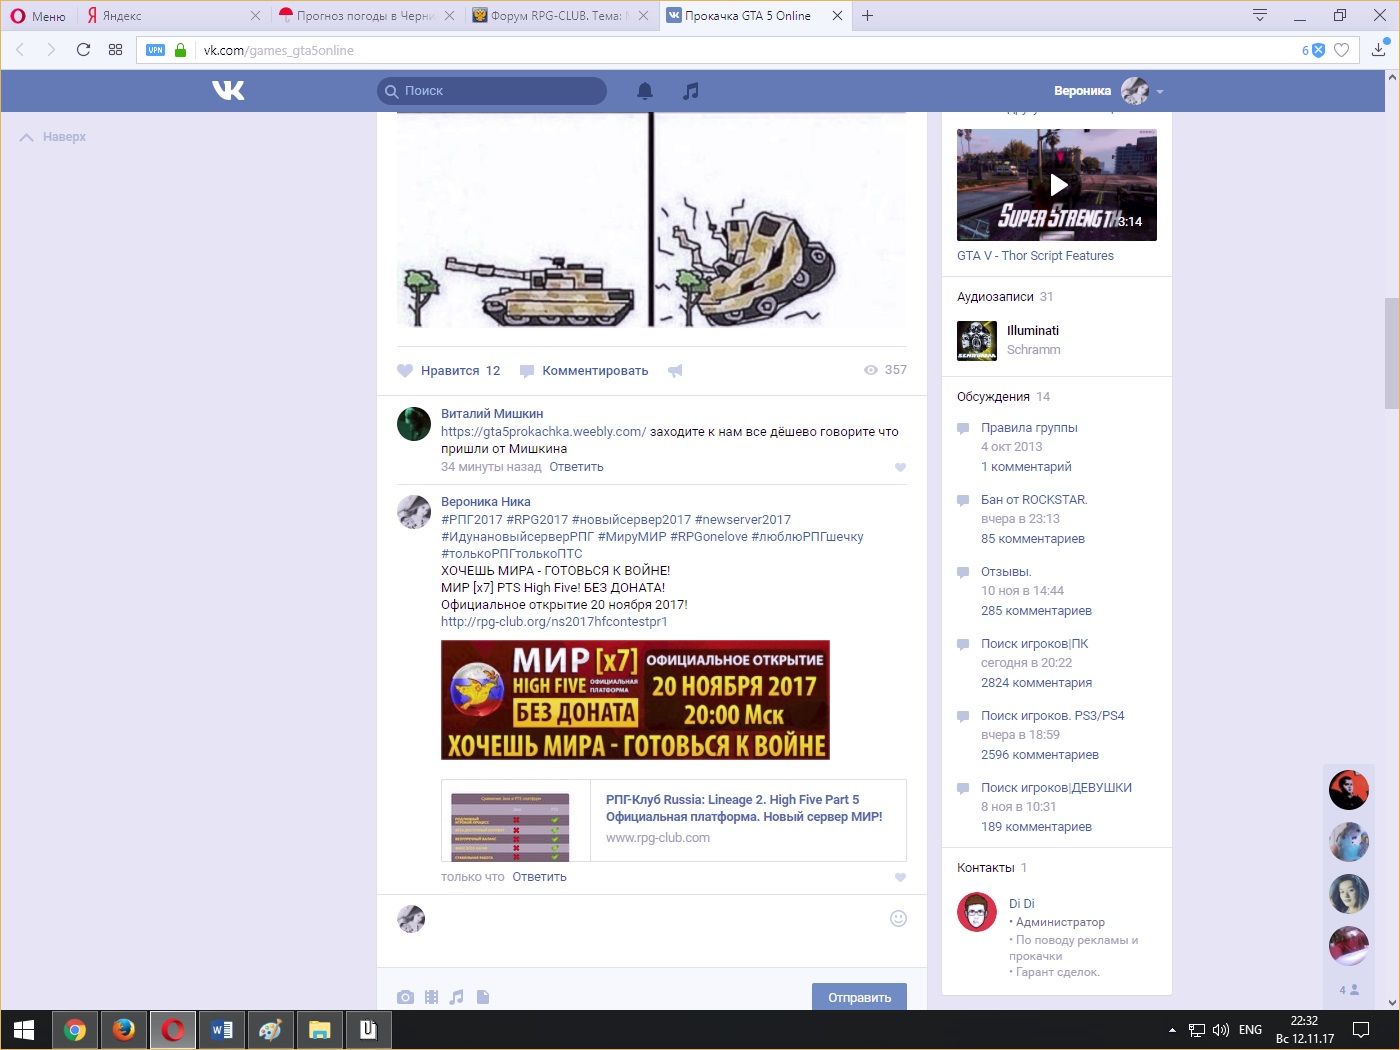Viewport: 1400px width, 1050px height.
Task: Open the notifications bell
Action: (x=645, y=91)
